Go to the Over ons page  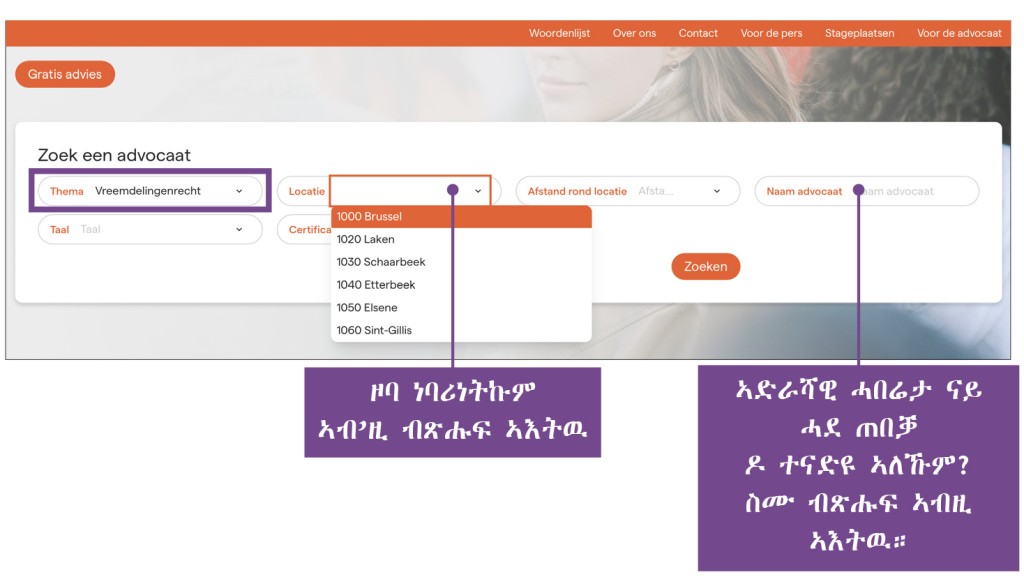pos(634,33)
